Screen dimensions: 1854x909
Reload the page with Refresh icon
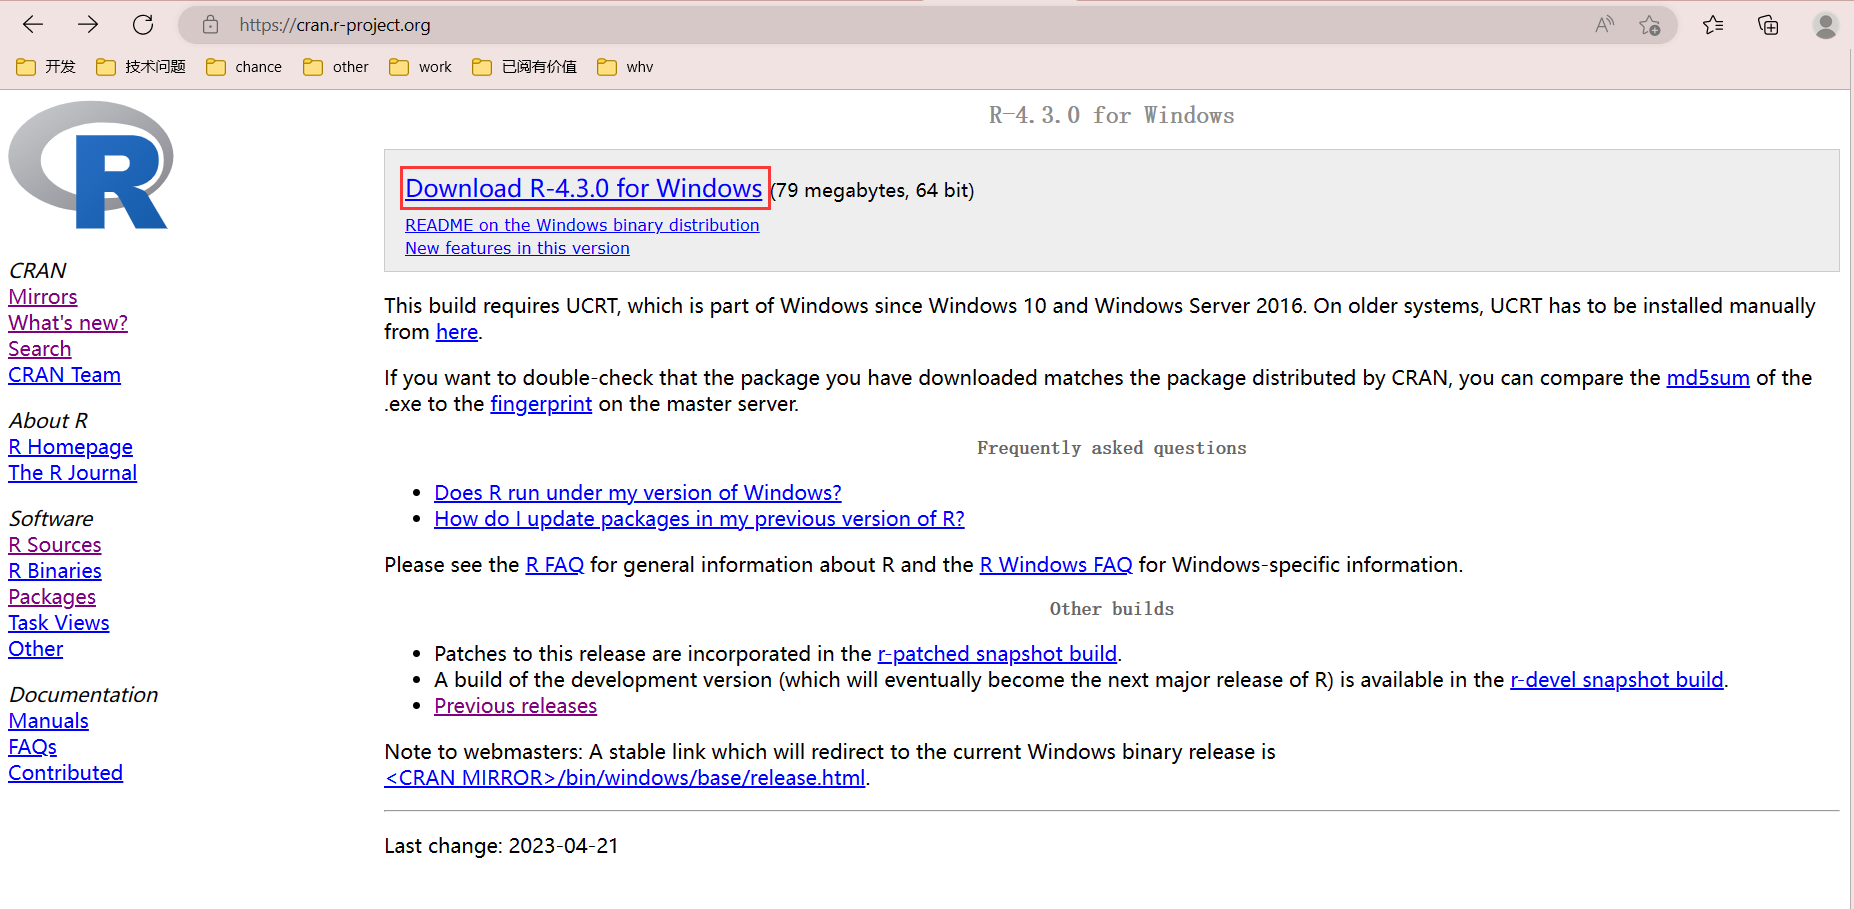point(143,25)
